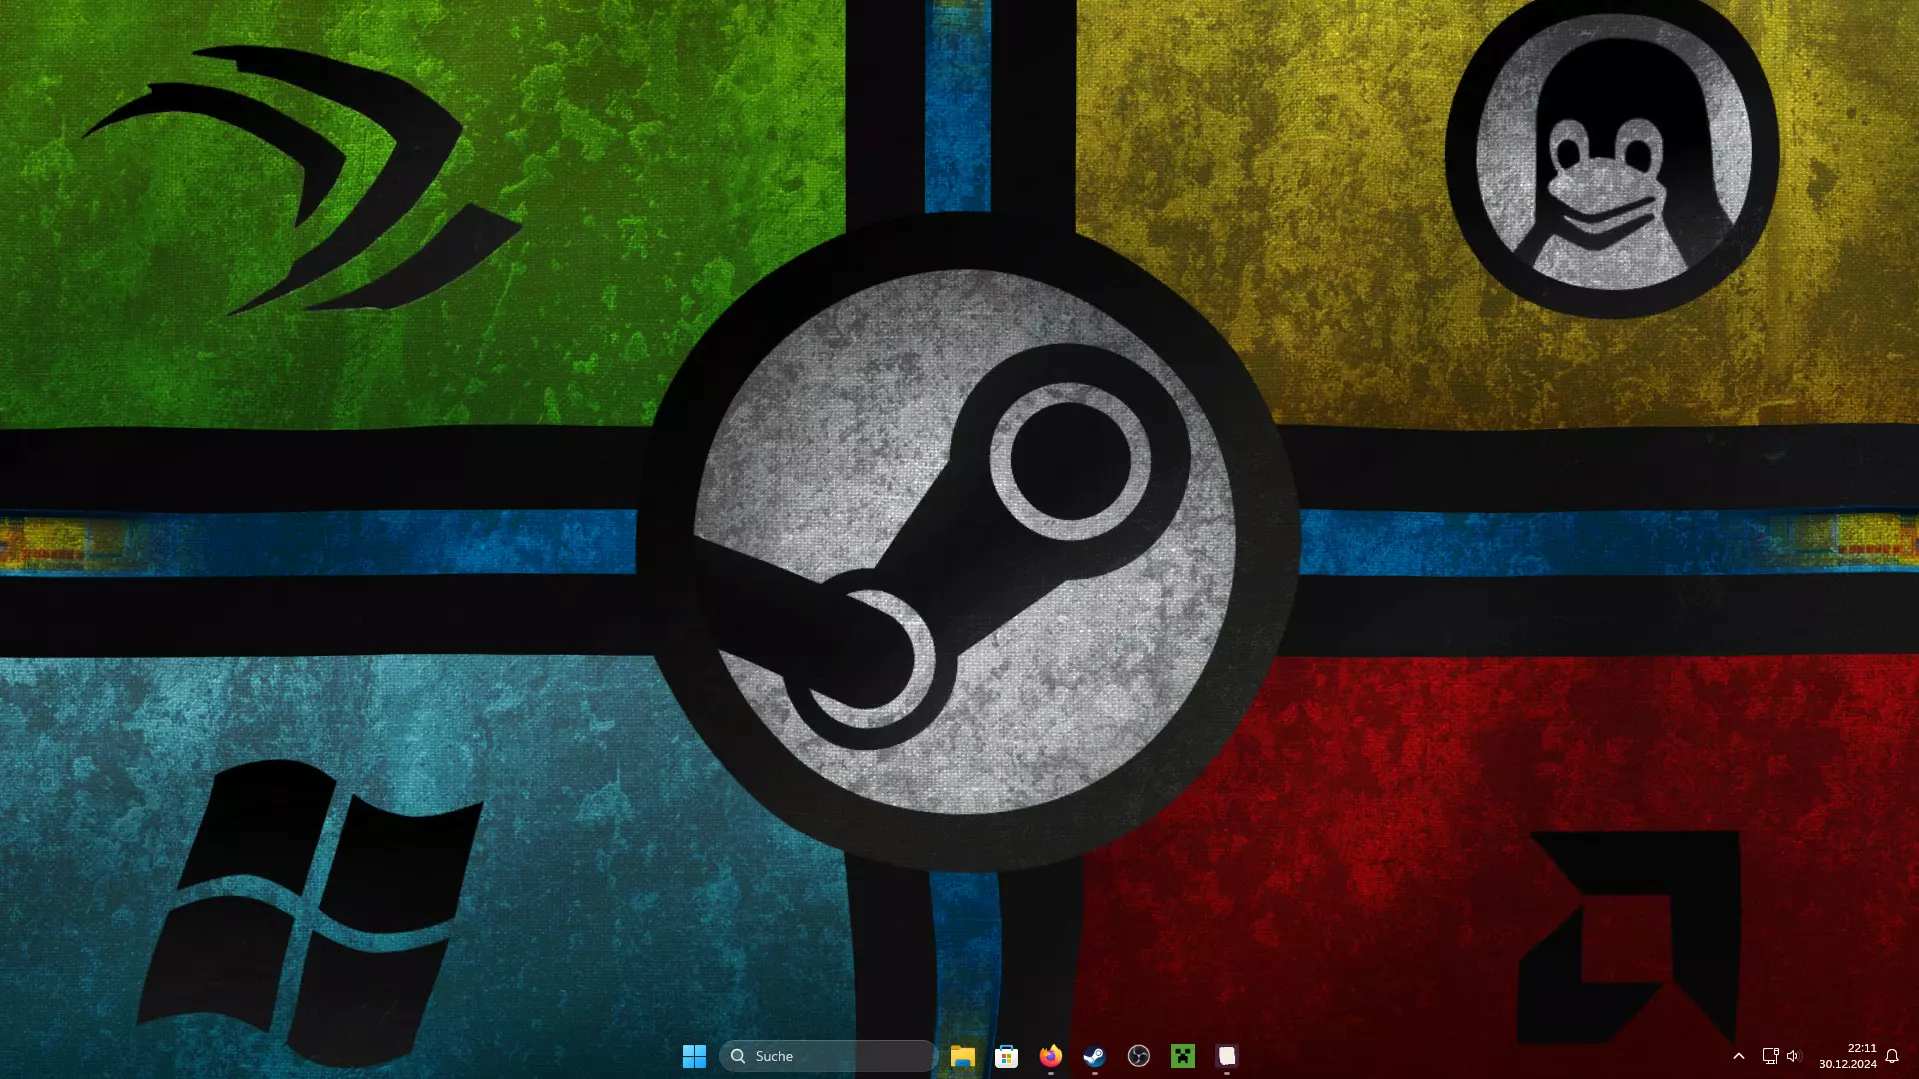Open the volume speaker control

[1793, 1056]
